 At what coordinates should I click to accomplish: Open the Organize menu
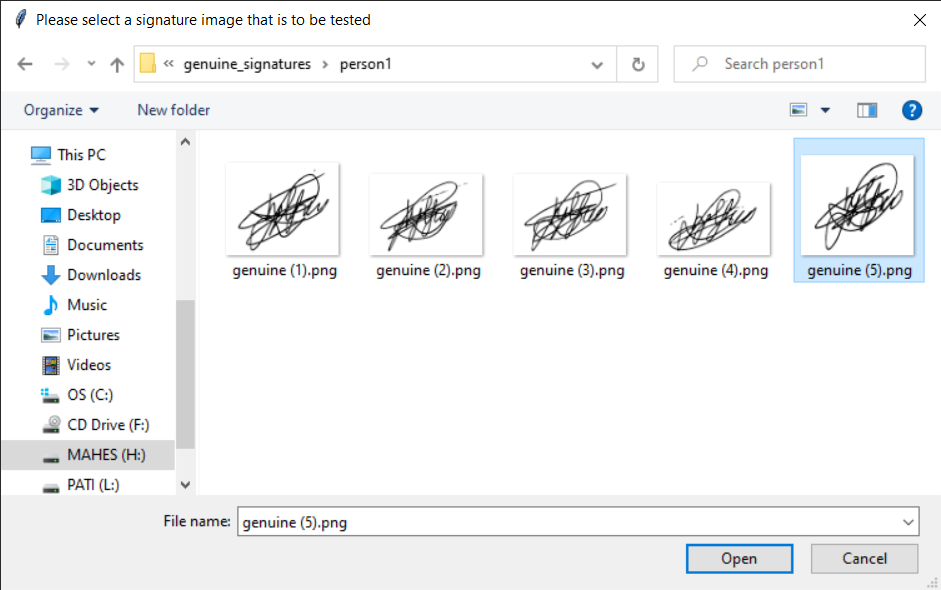click(x=61, y=110)
